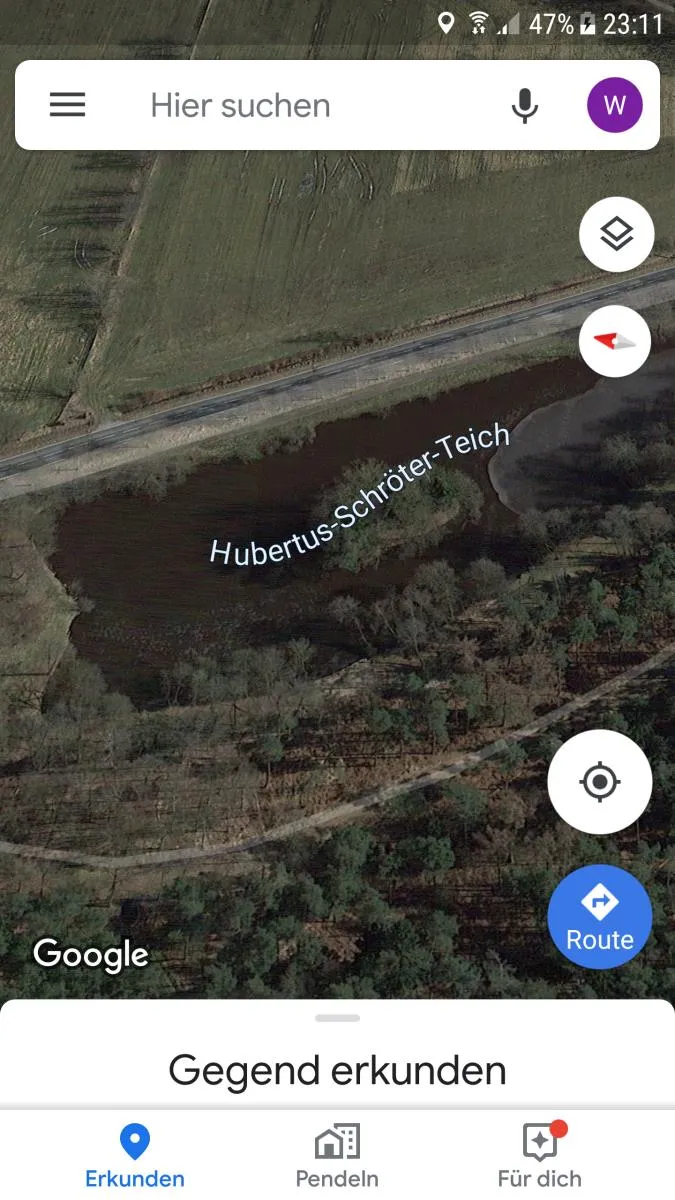Tap the compass to reset orientation
This screenshot has height=1200, width=675.
click(614, 341)
